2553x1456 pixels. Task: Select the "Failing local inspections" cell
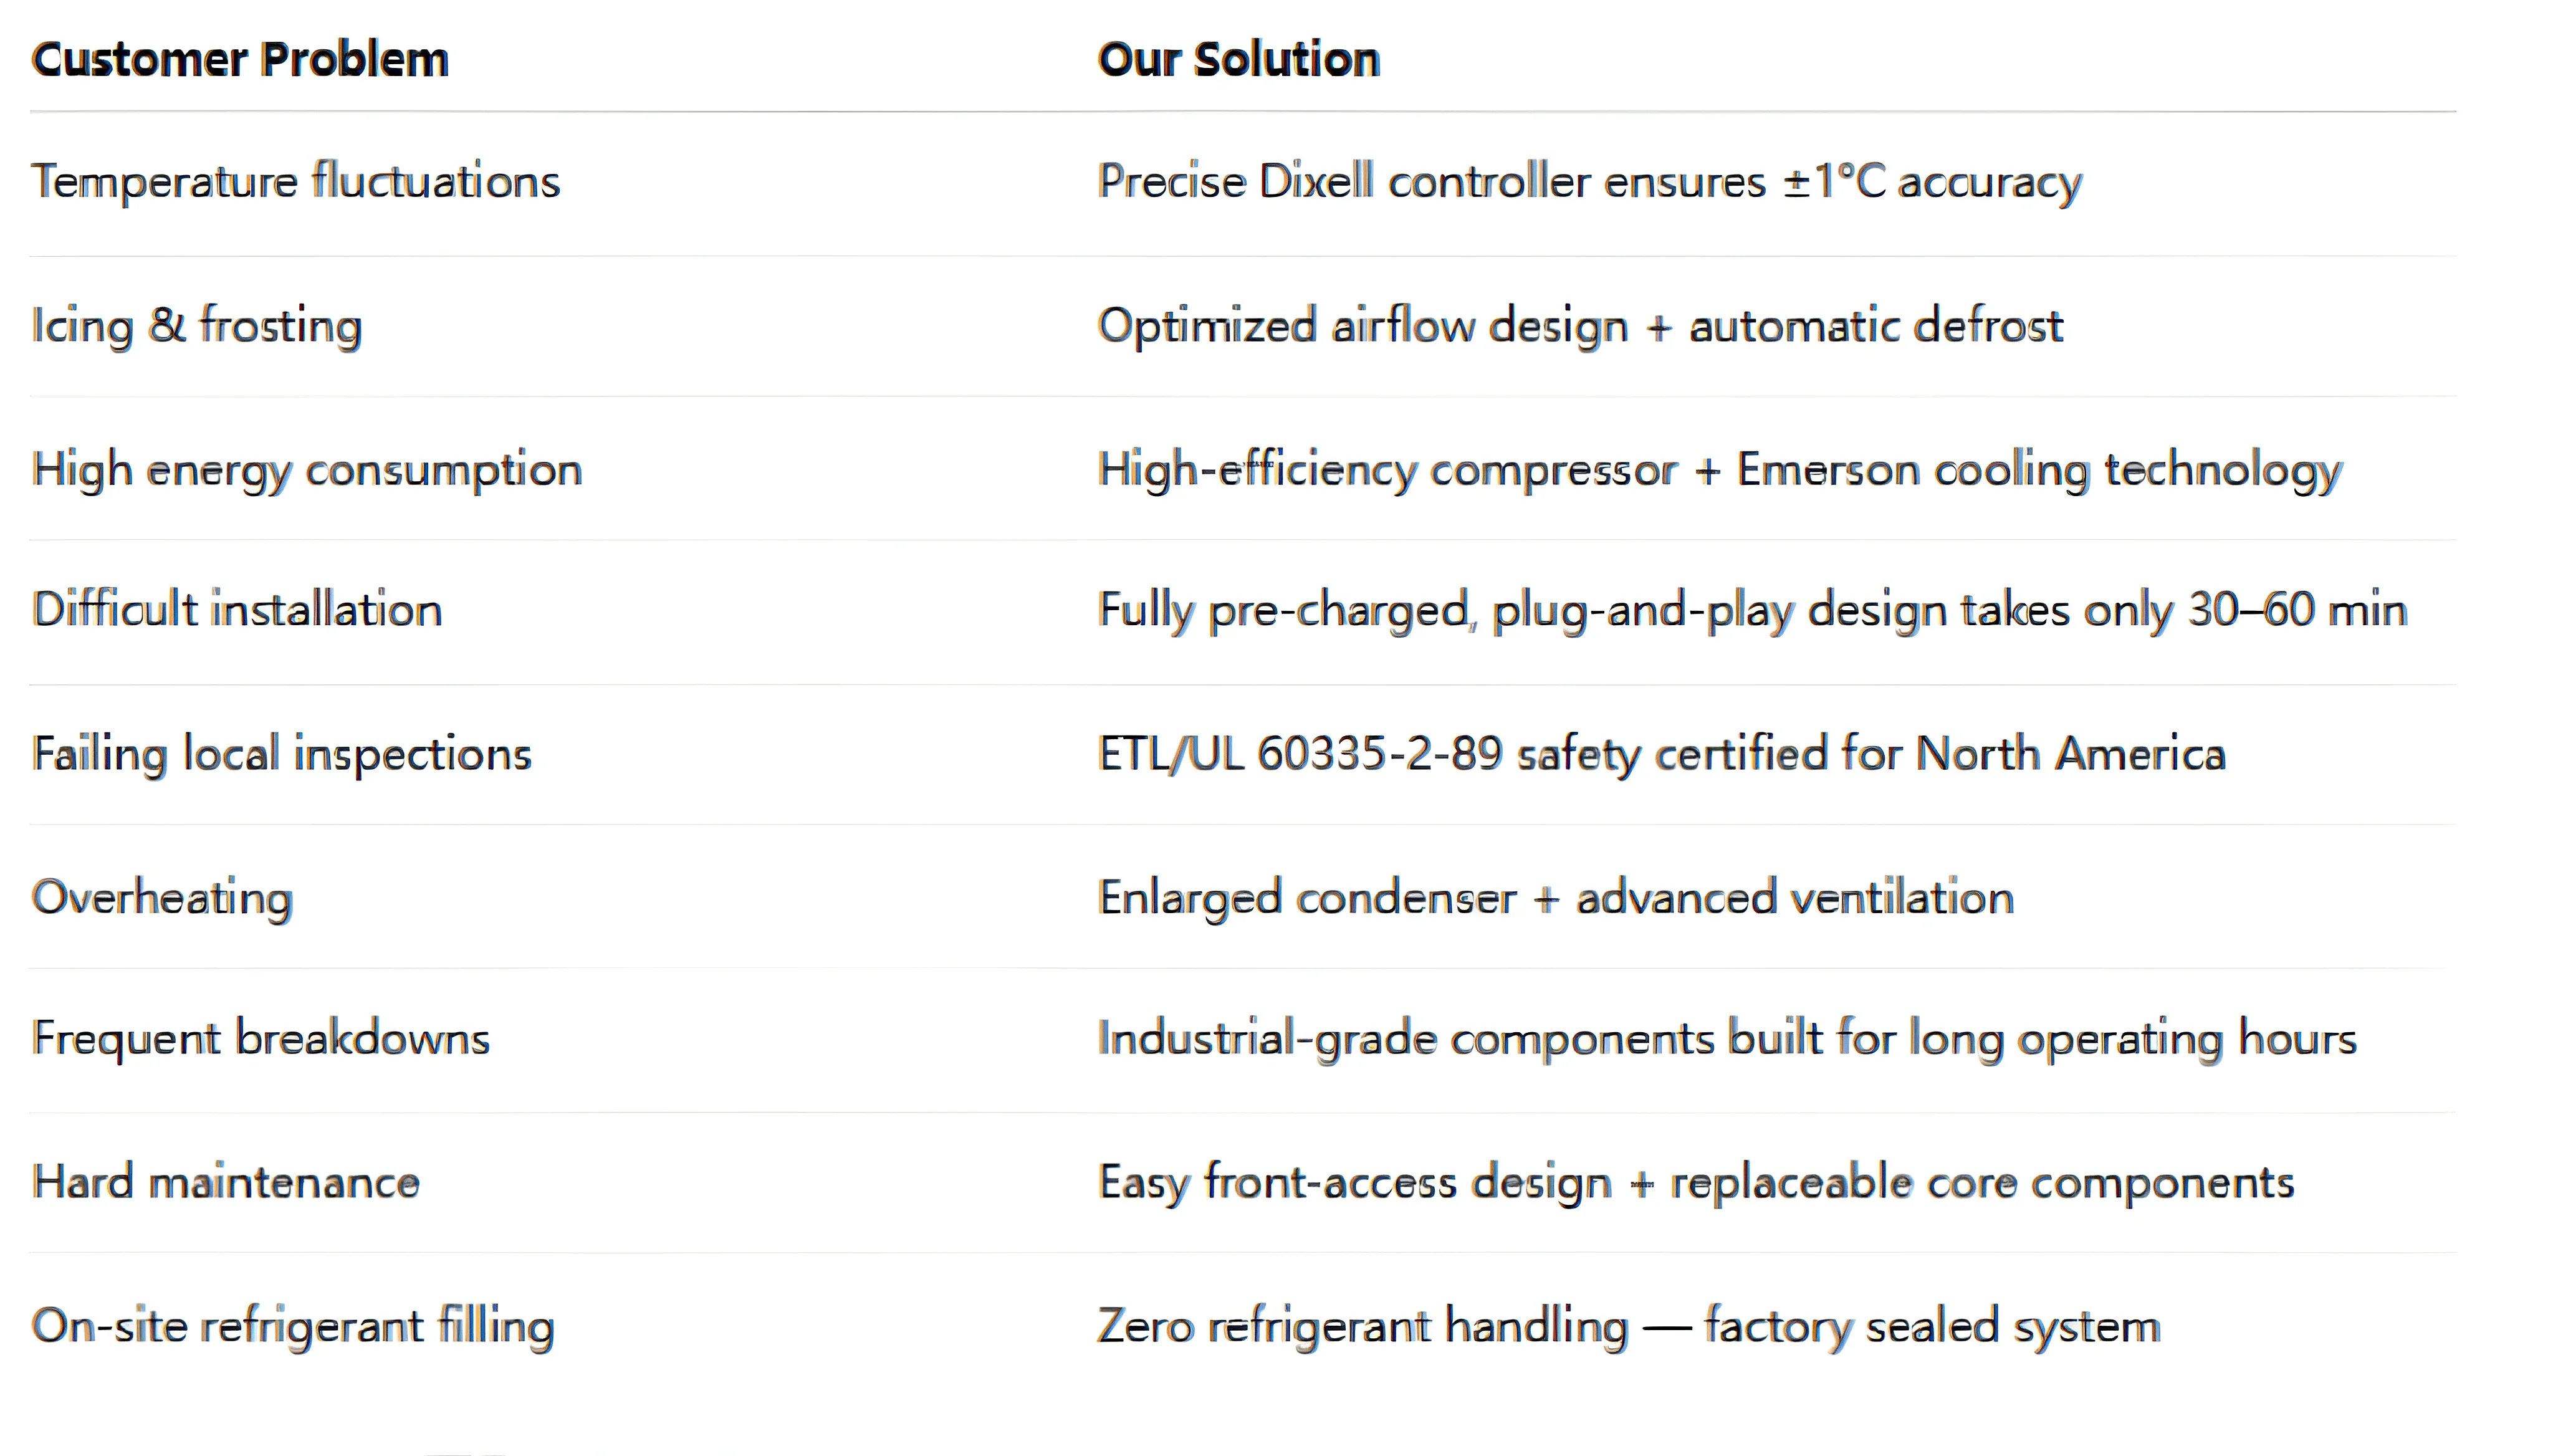[281, 754]
